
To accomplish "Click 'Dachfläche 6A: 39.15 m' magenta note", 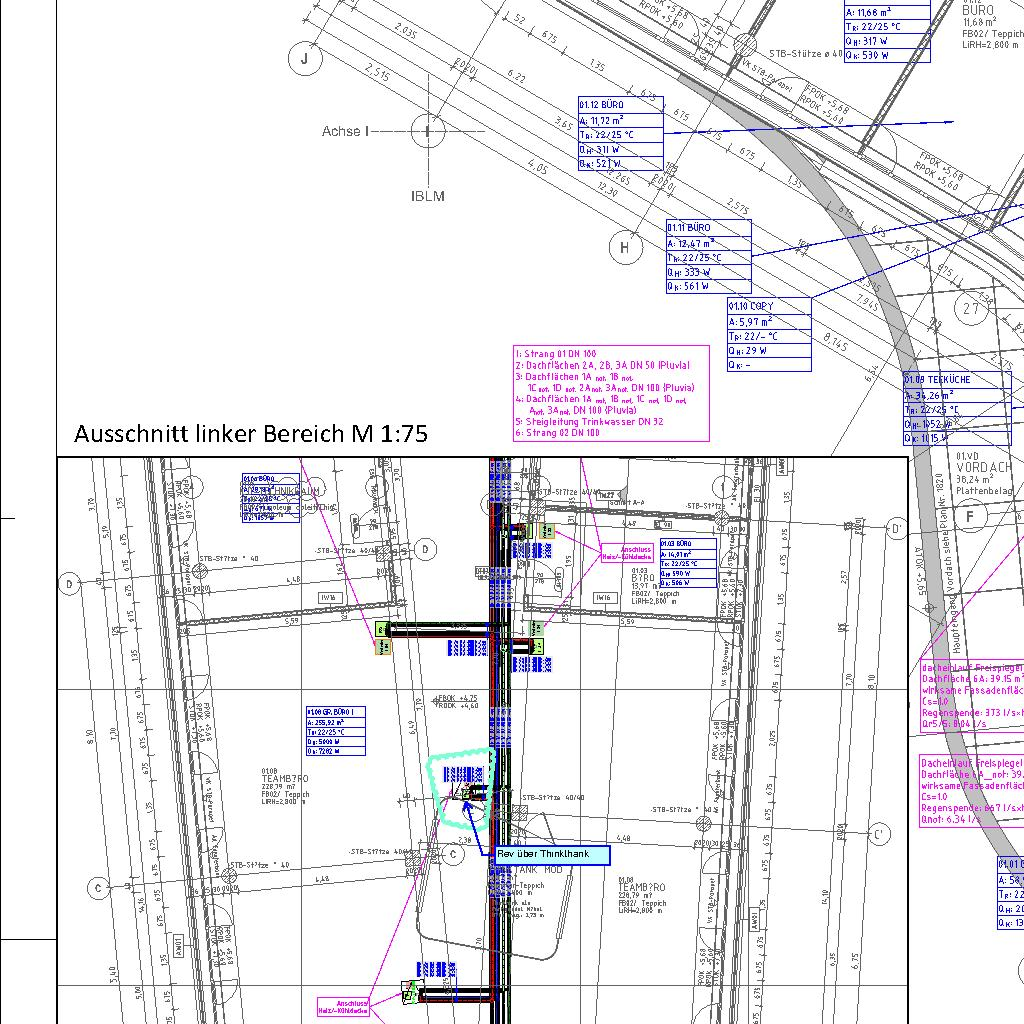I will [972, 679].
